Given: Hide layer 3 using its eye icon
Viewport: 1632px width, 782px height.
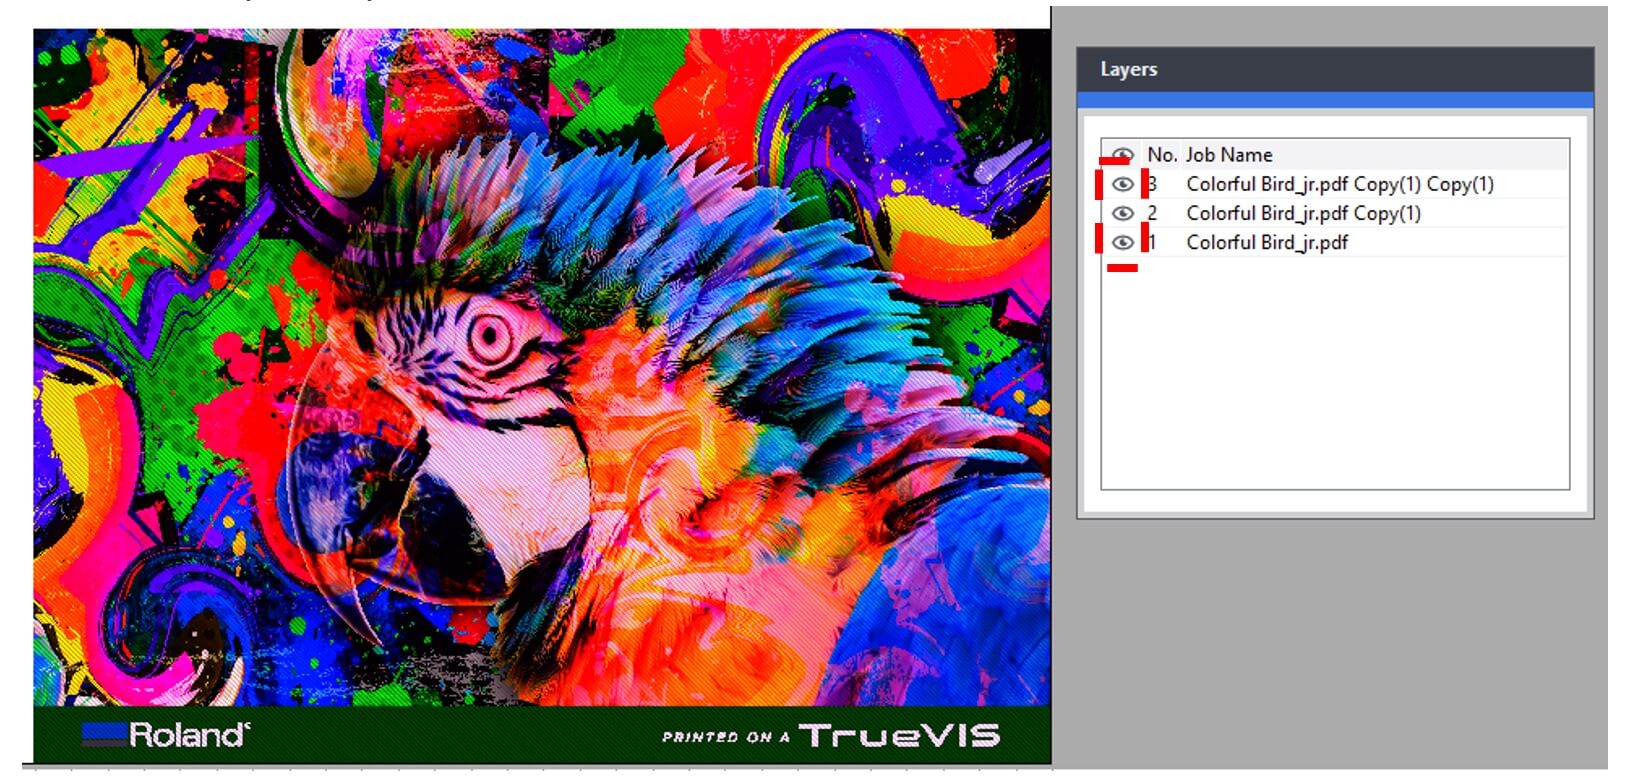Looking at the screenshot, I should [1122, 184].
